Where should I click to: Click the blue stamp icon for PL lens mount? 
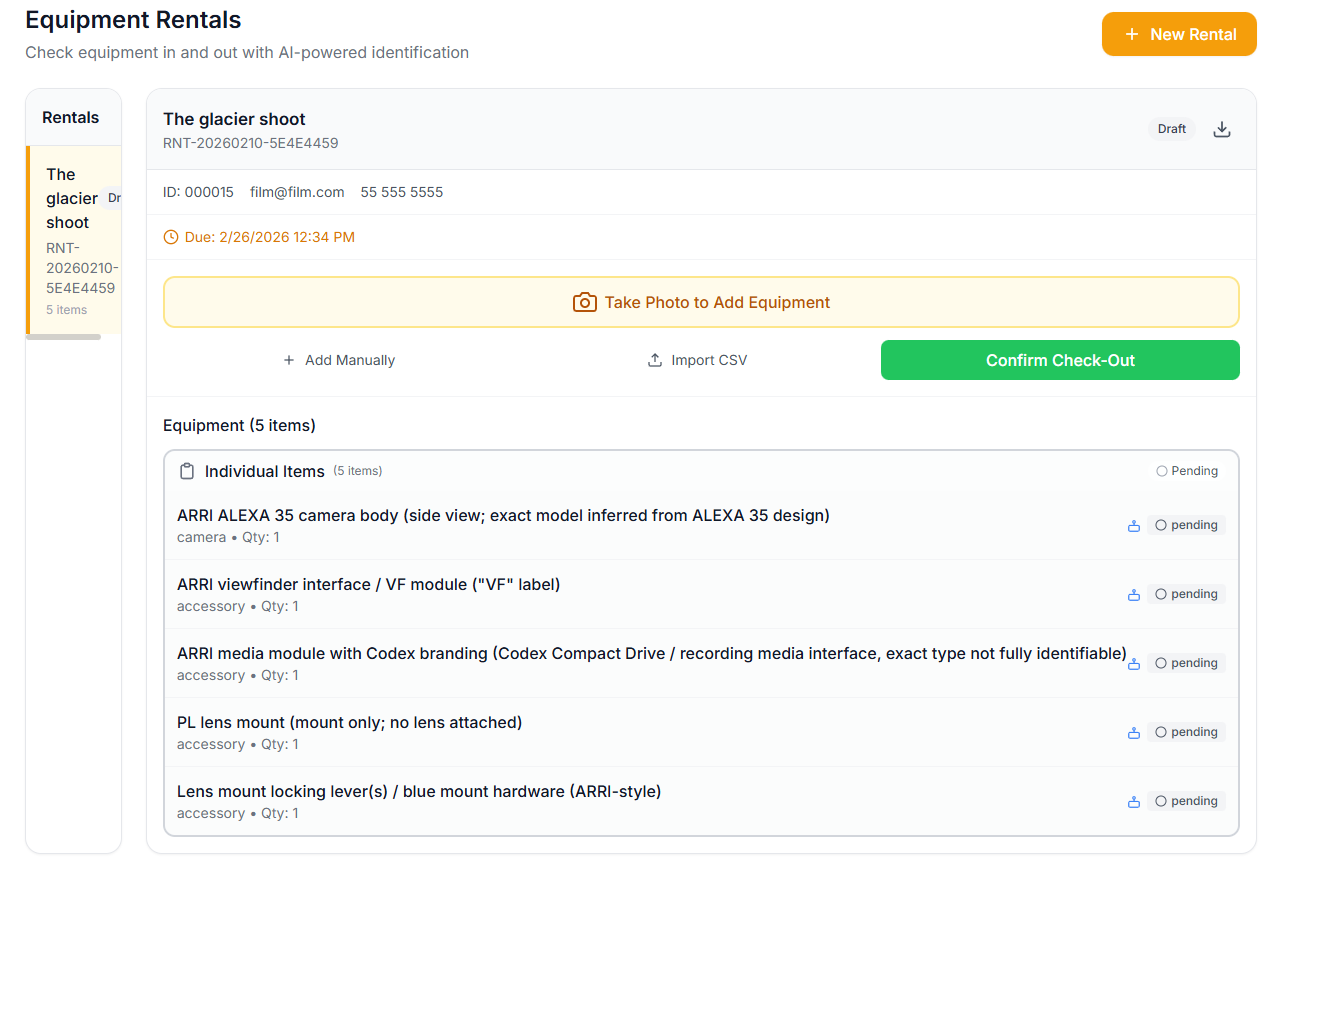[1134, 733]
